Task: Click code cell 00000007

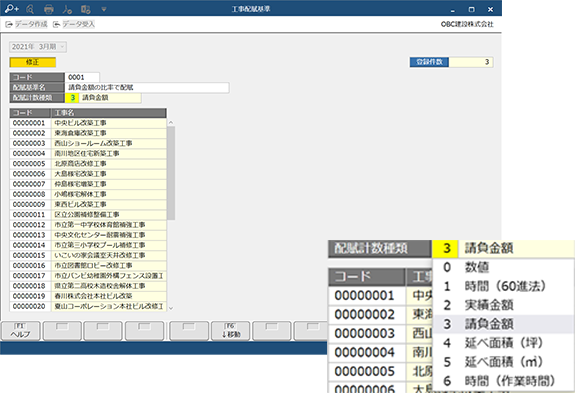Action: [30, 184]
